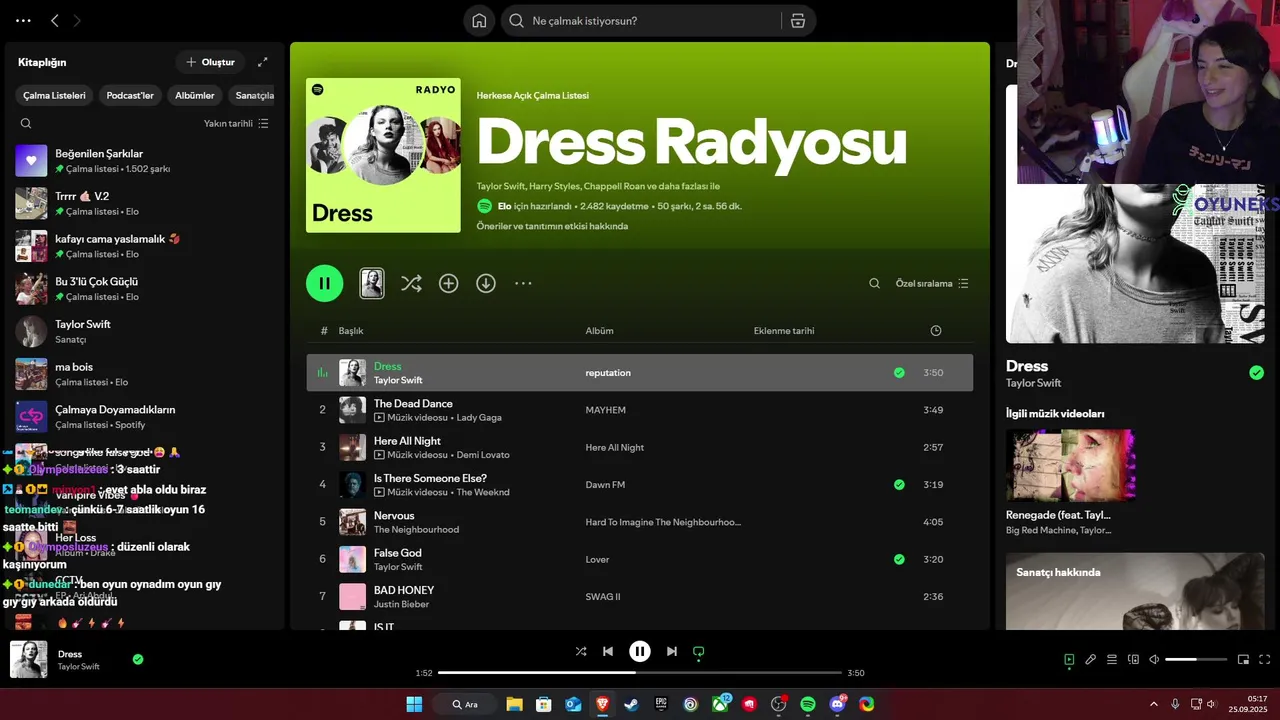Open 'Bu 3'lü Çok Güçlü' playlist
The width and height of the screenshot is (1280, 720).
coord(145,289)
